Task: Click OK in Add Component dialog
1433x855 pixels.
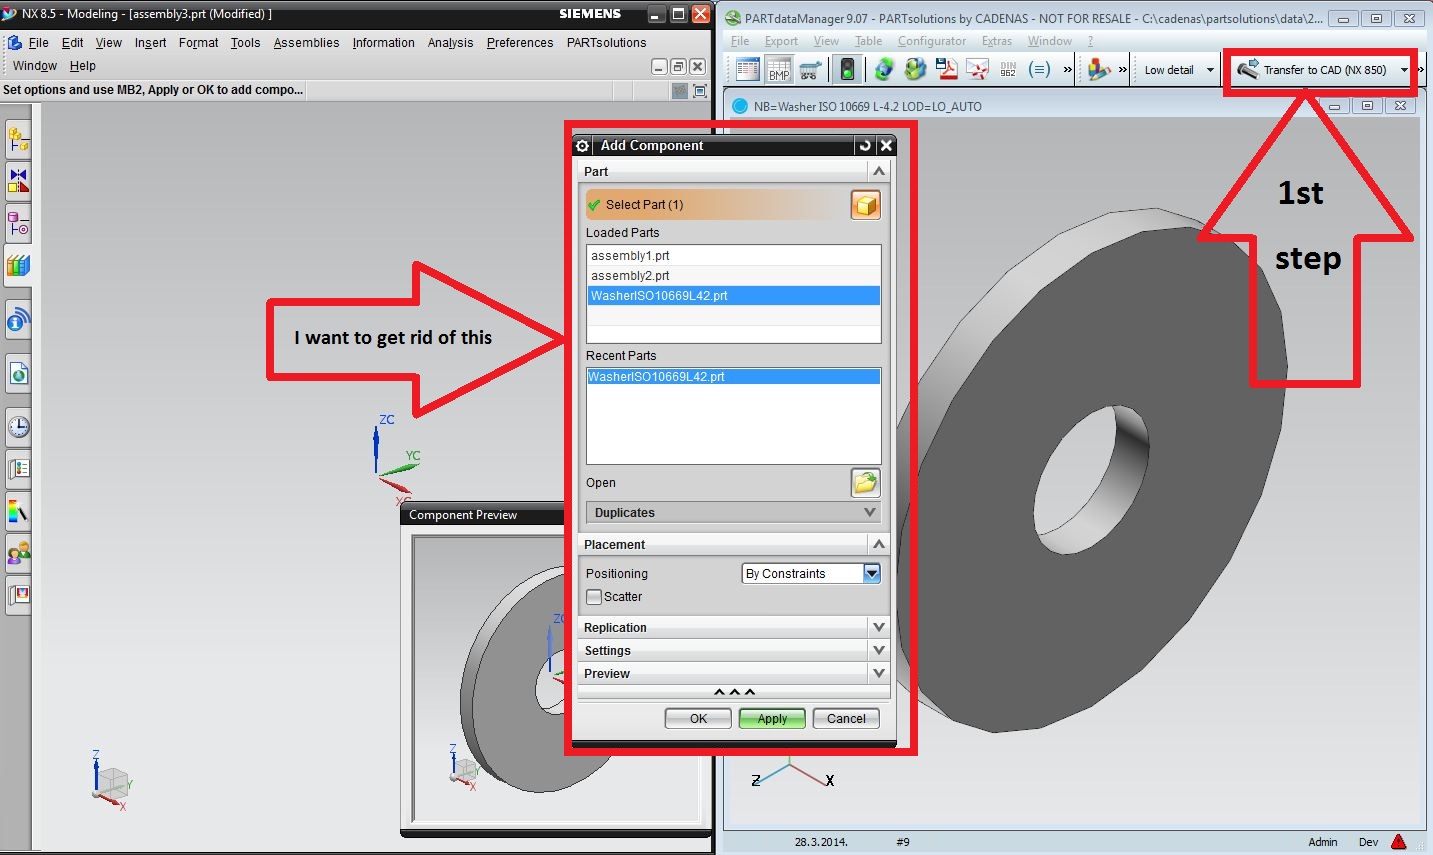Action: pos(698,718)
